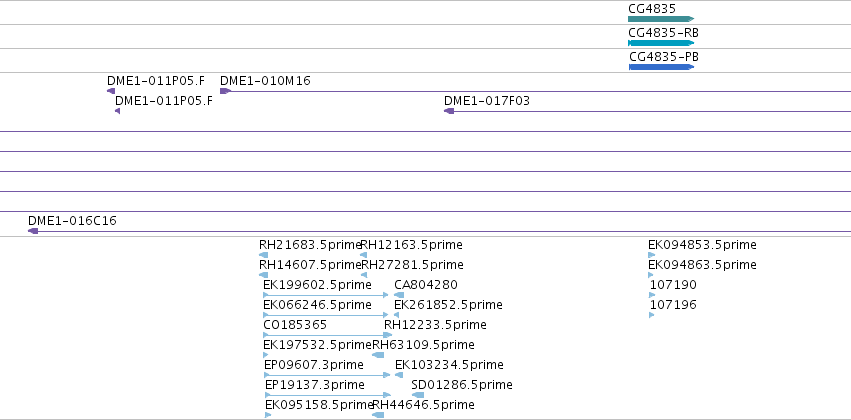Open the DME1-010M16 clone label

tap(265, 81)
